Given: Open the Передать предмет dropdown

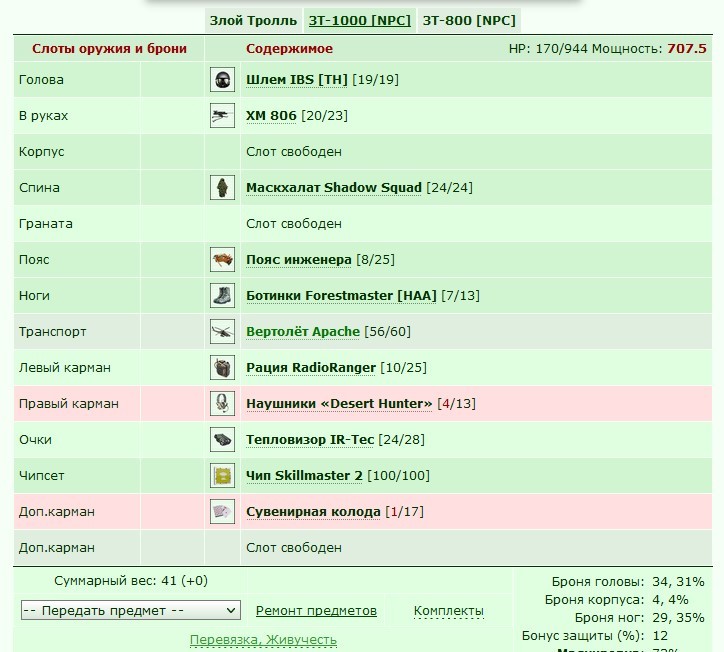Looking at the screenshot, I should (131, 610).
